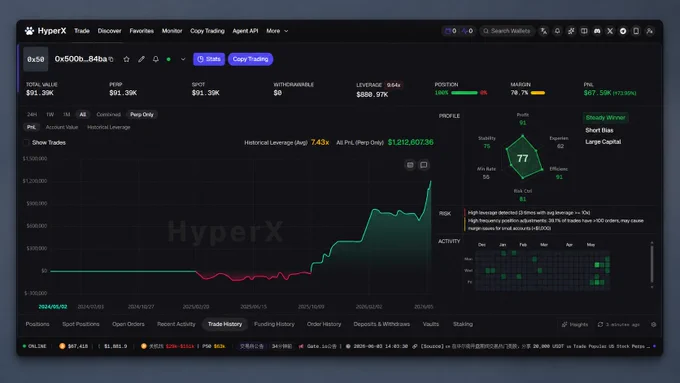Click the user account icon at top right
The height and width of the screenshot is (383, 680).
(649, 31)
